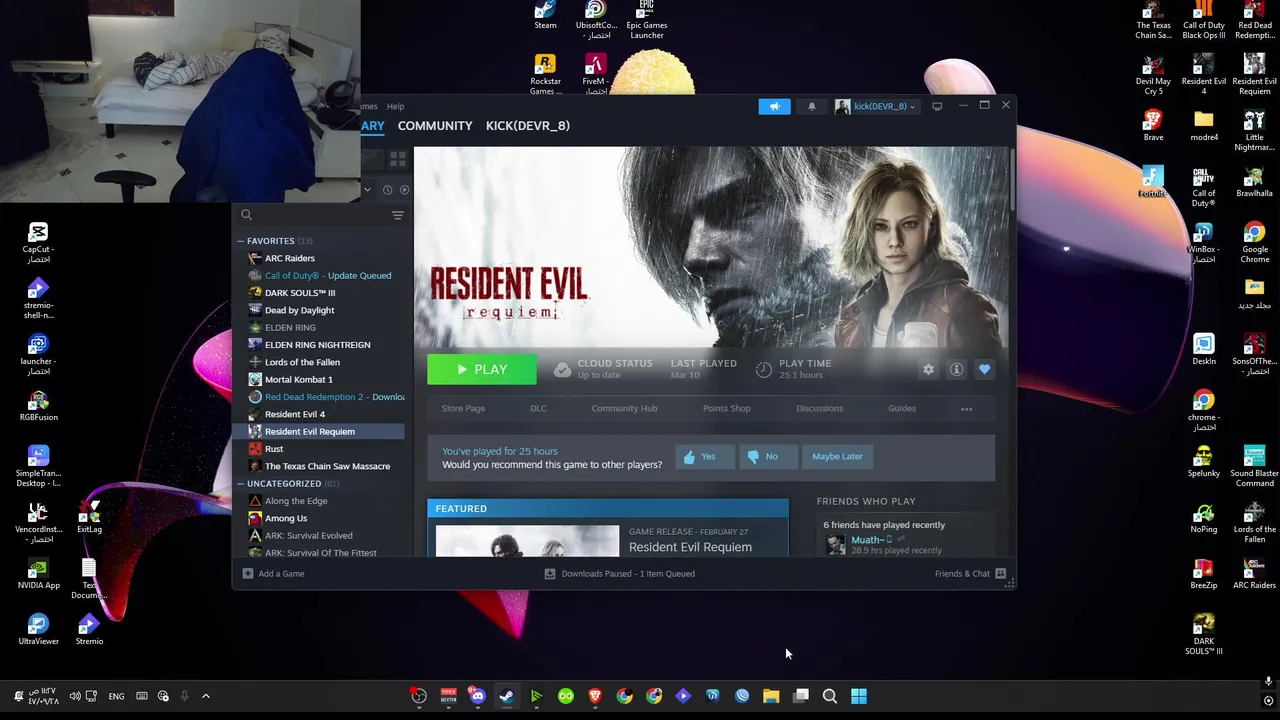Screen dimensions: 1280x720
Task: Open Friends & Chat panel
Action: coord(970,574)
